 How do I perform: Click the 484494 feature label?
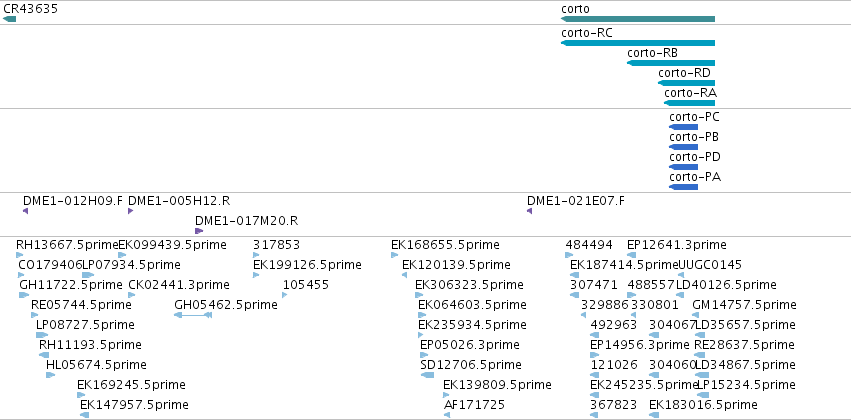[589, 245]
